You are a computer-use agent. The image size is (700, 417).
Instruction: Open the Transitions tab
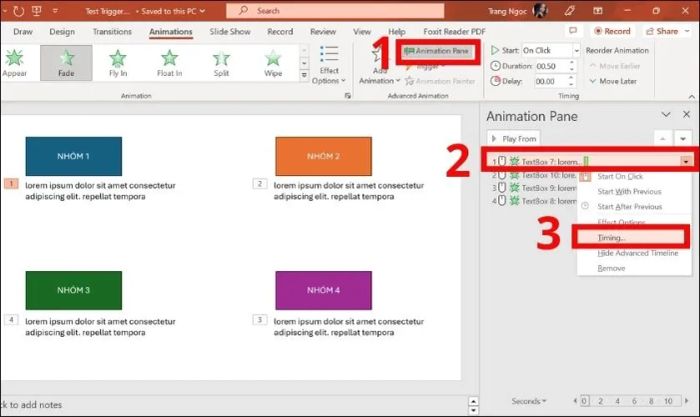112,32
